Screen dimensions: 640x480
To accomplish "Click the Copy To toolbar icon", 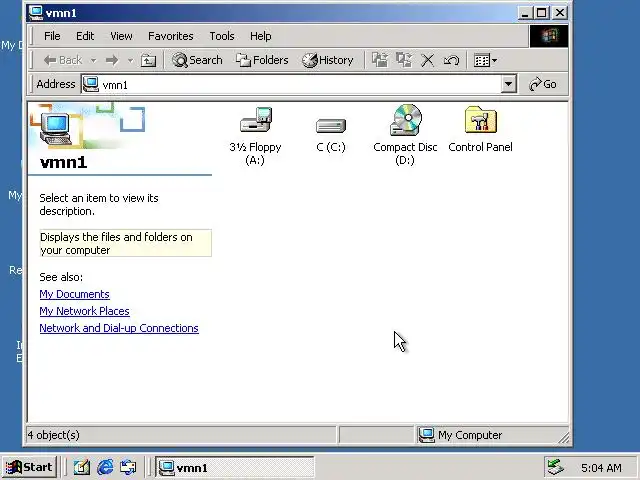I will [x=404, y=60].
